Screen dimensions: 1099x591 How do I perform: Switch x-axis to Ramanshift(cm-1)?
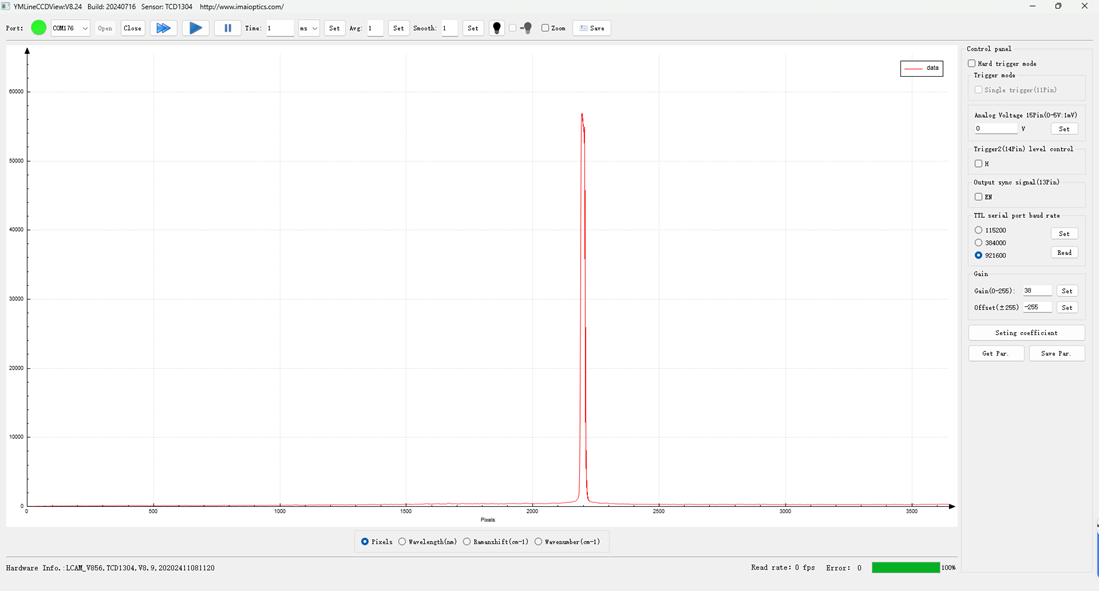coord(467,541)
